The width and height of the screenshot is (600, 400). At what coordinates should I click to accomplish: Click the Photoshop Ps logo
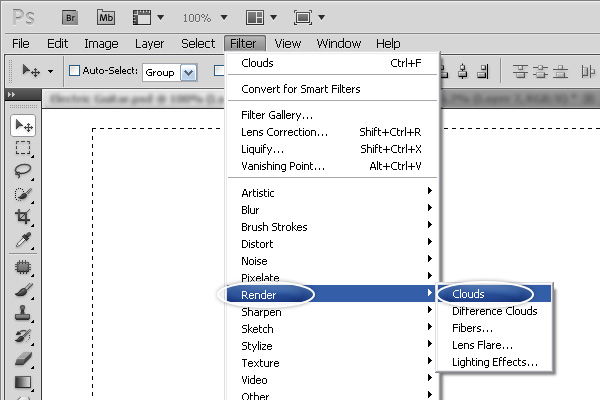click(x=23, y=18)
